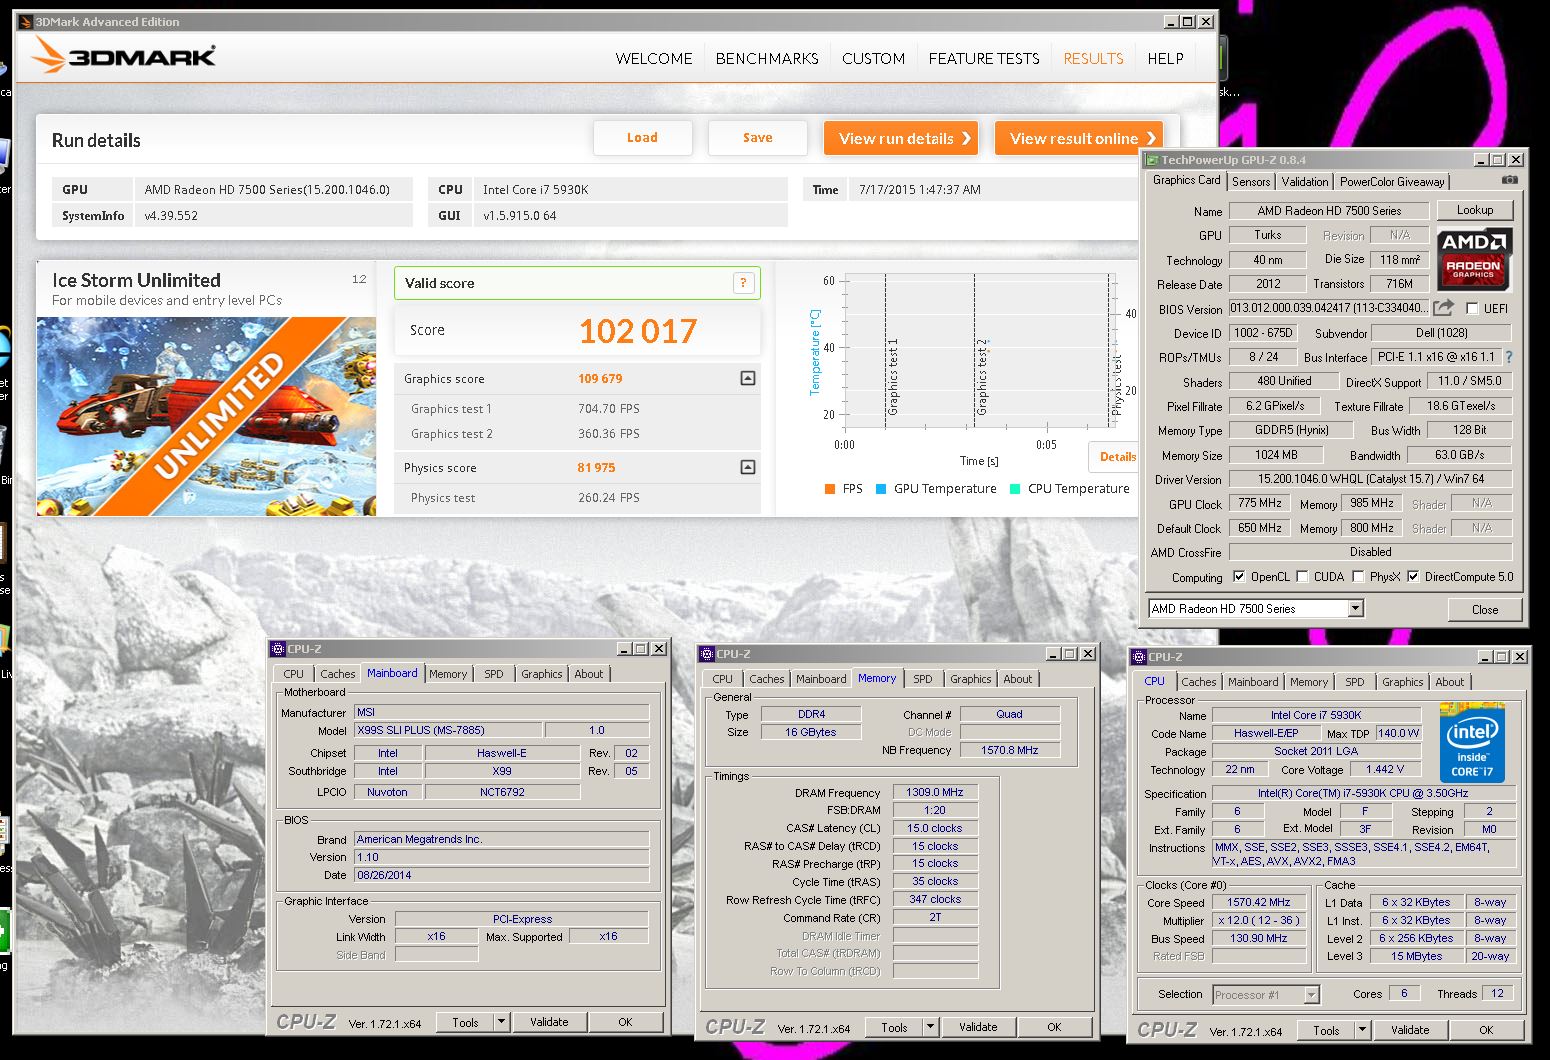Toggle CUDA checkbox in GPU-Z
1550x1060 pixels.
[x=1302, y=576]
